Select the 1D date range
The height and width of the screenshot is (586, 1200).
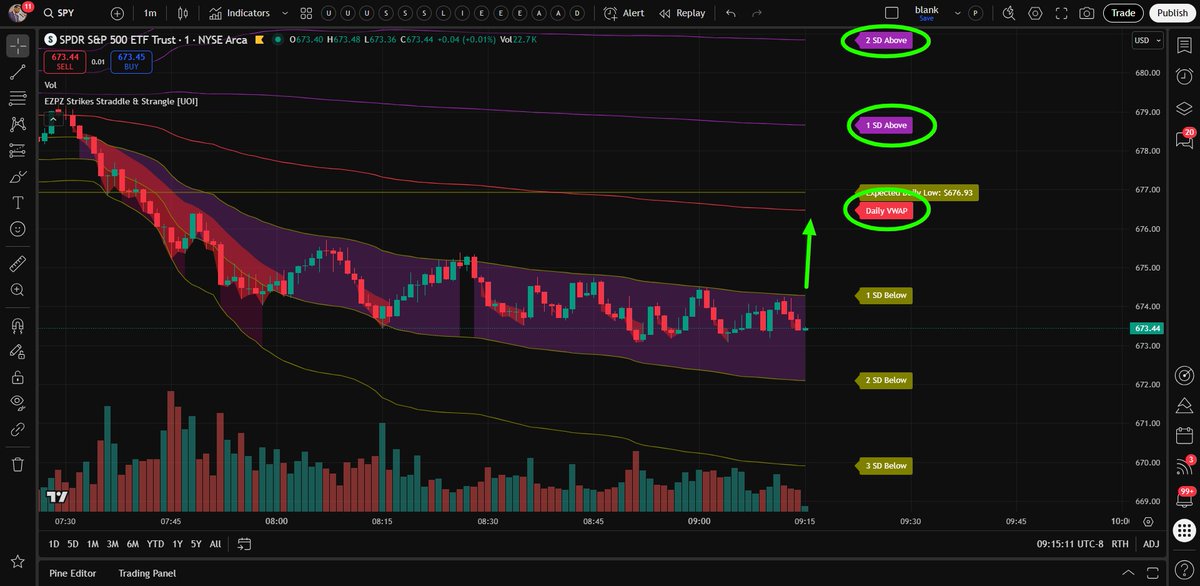click(55, 544)
